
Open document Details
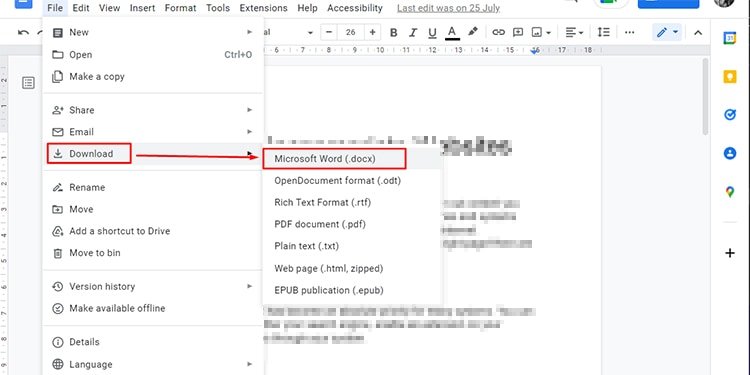153,342
